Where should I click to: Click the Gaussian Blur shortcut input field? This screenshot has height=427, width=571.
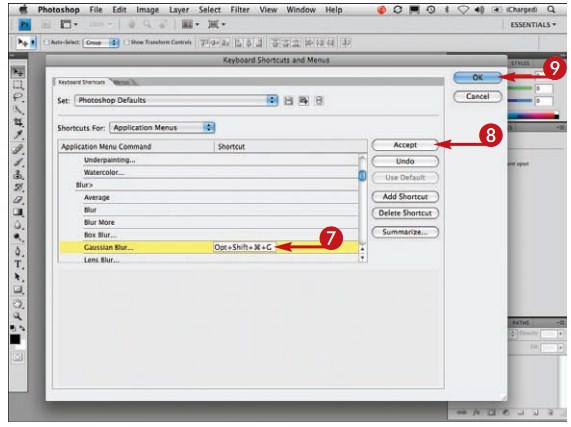244,247
